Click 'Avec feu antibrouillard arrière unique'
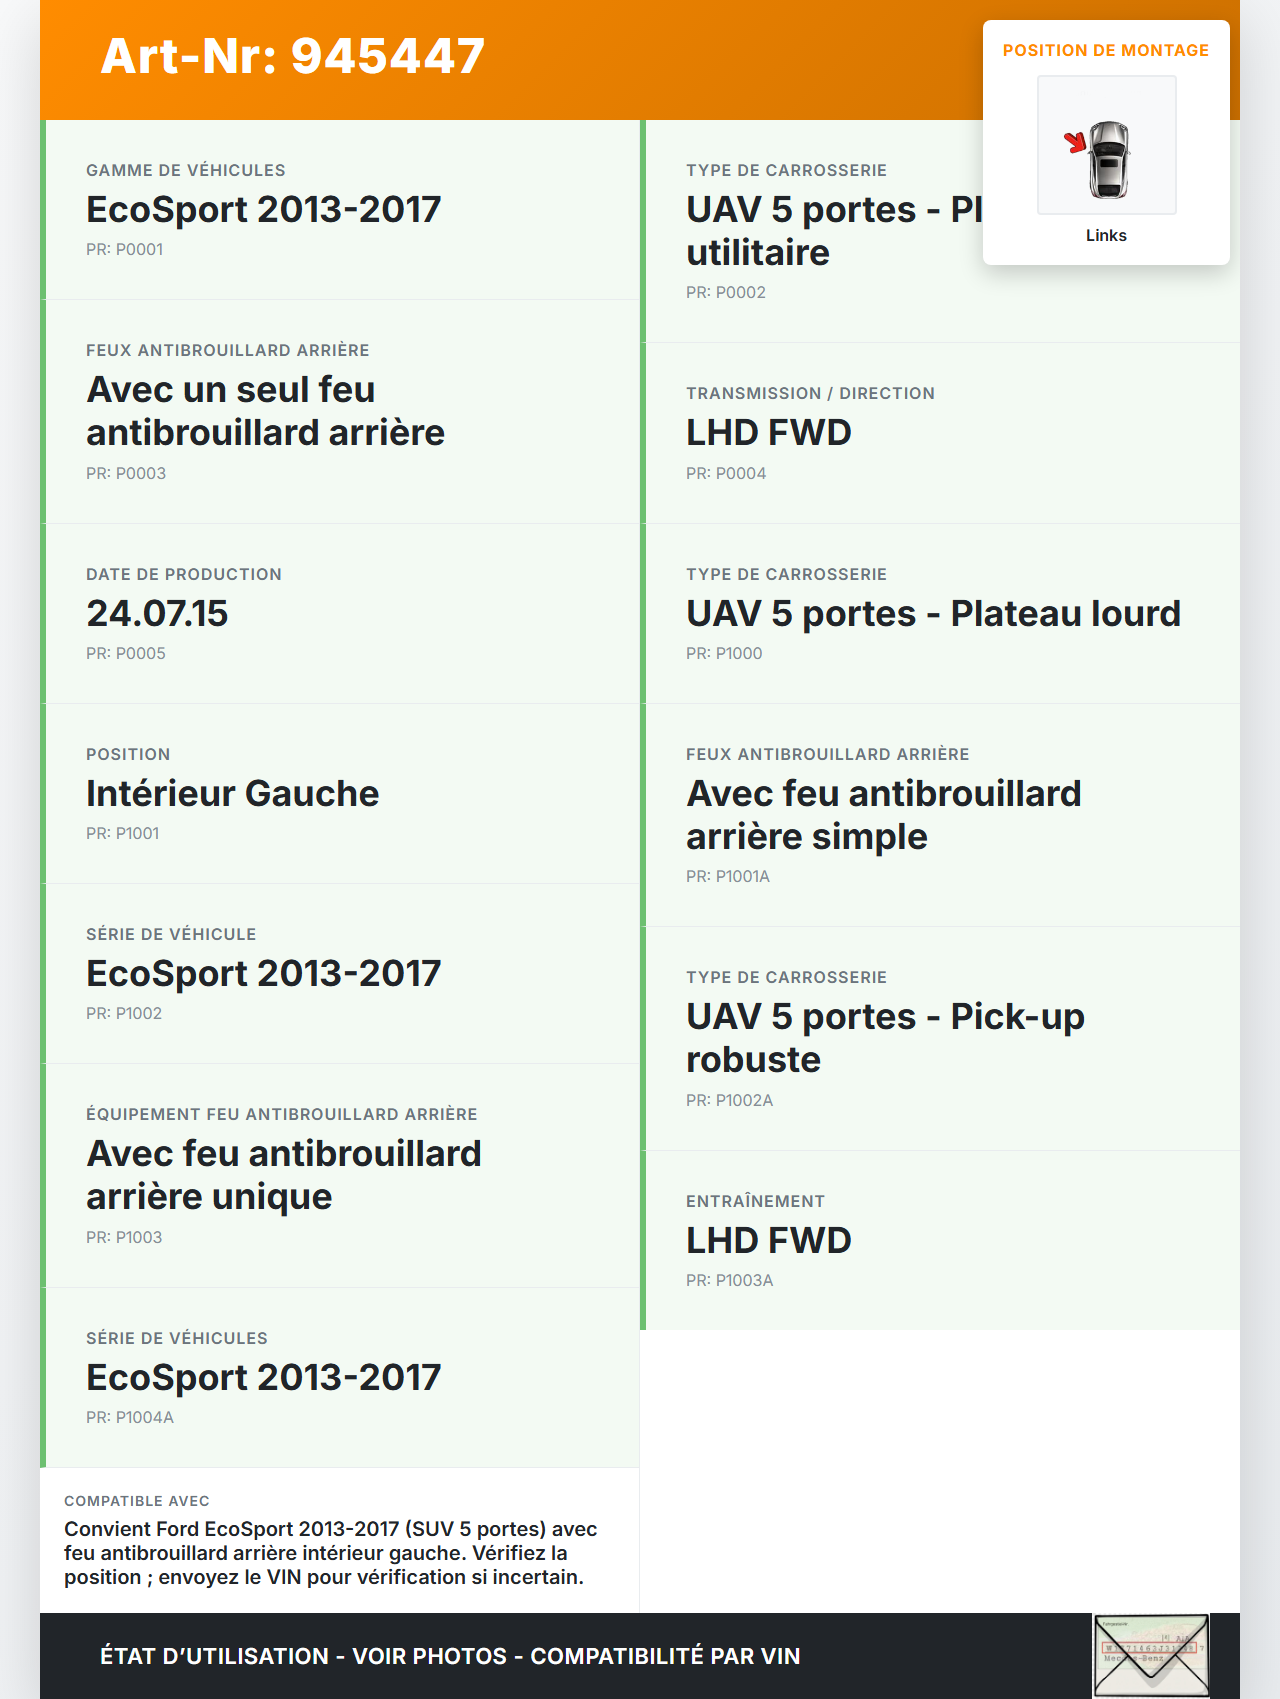This screenshot has height=1699, width=1280. [283, 1175]
